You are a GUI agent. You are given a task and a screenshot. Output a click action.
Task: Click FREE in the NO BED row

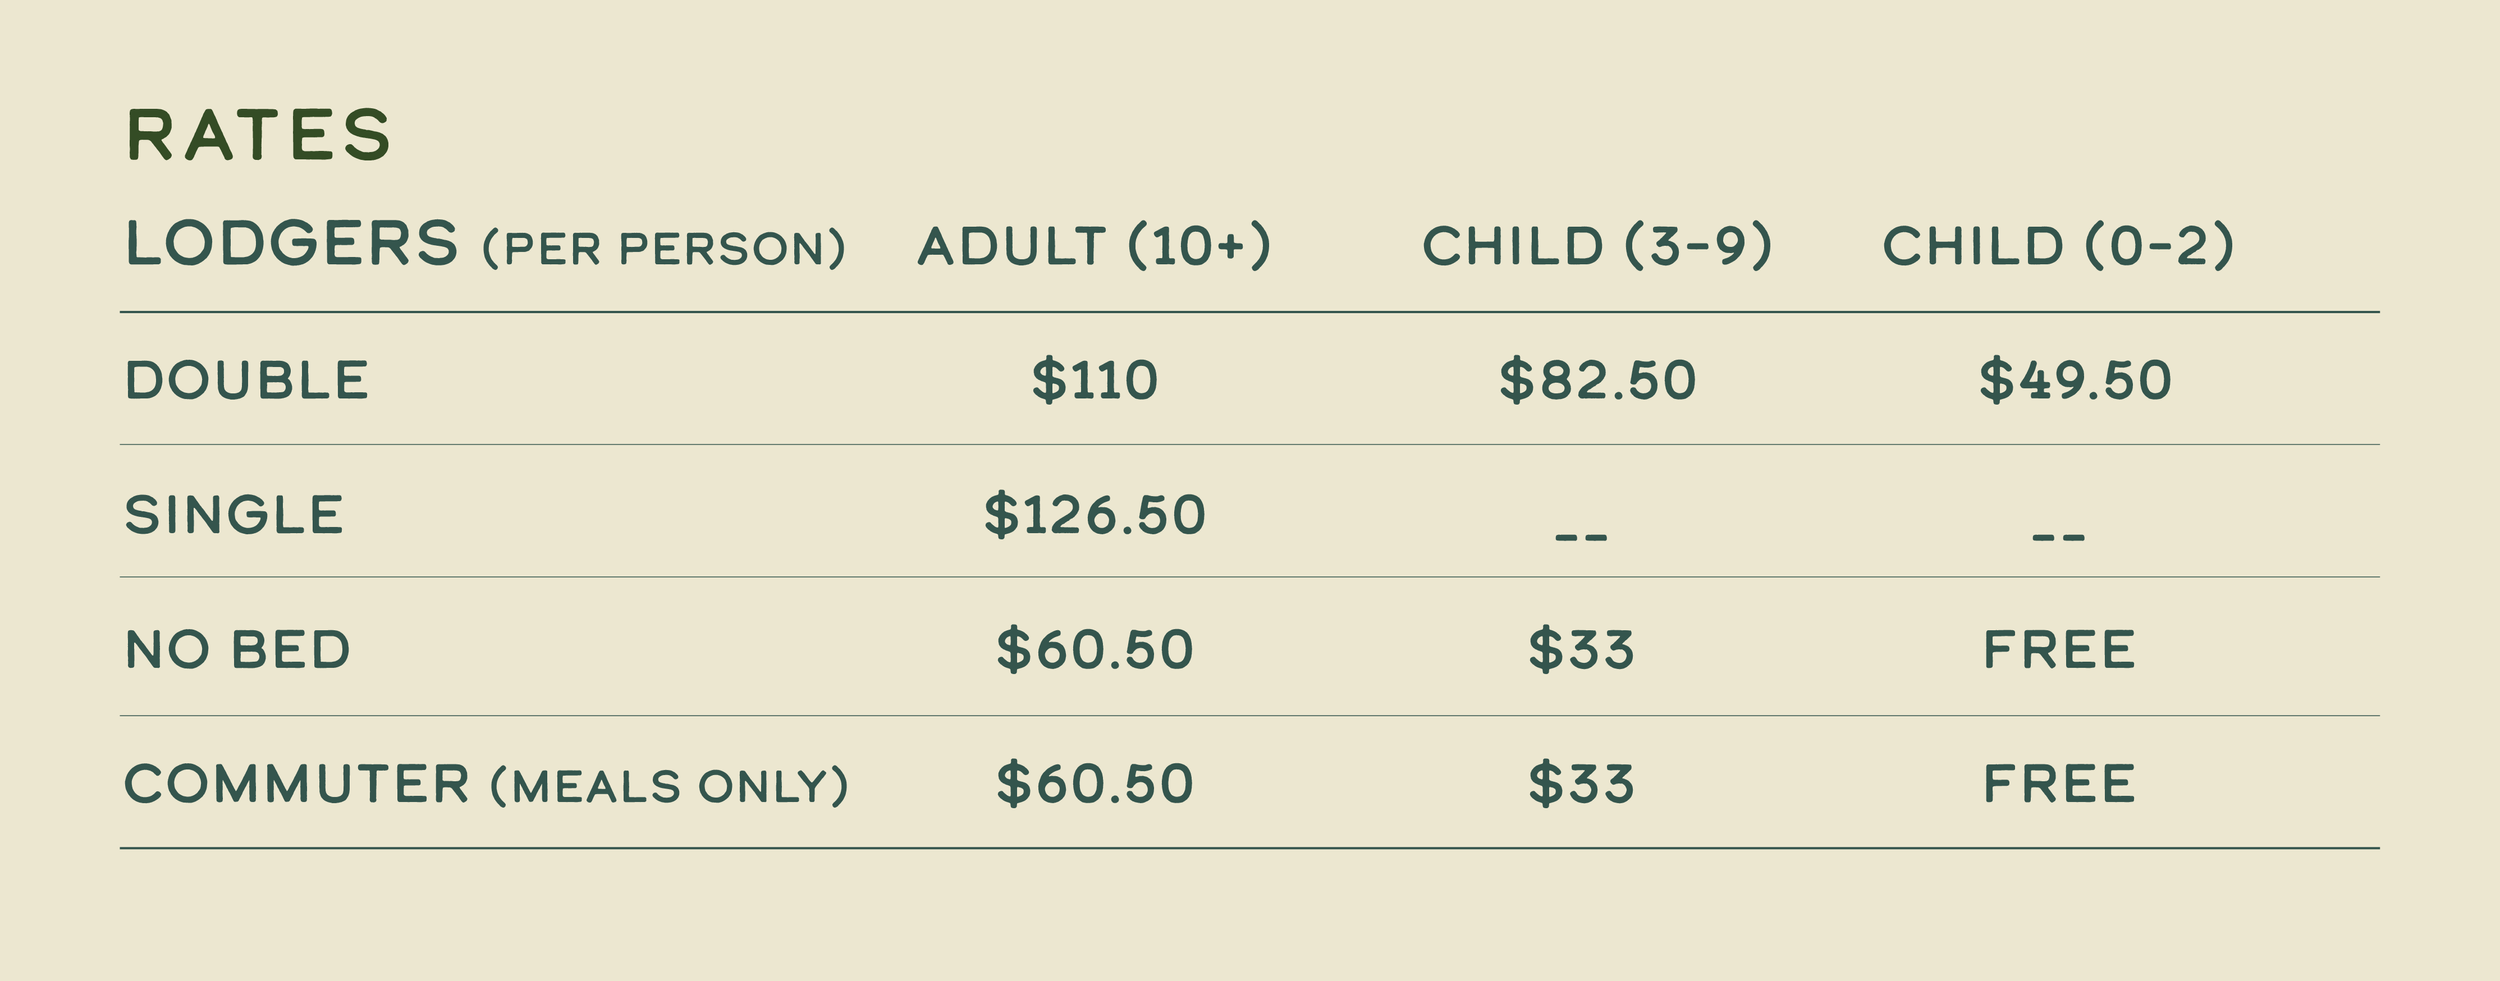2059,650
